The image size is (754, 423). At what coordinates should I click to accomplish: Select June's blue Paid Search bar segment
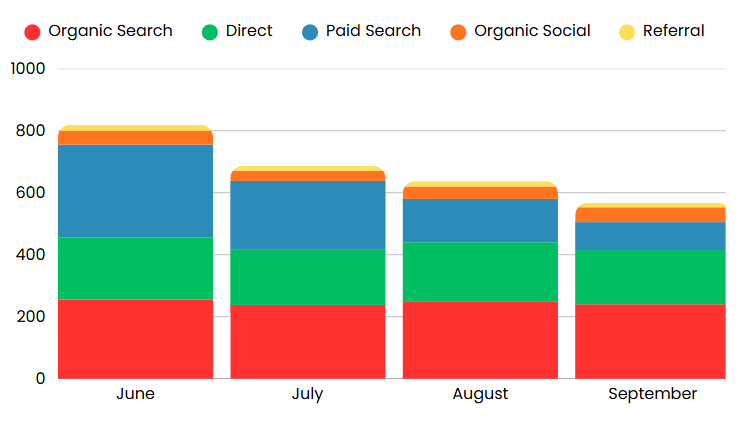click(135, 191)
